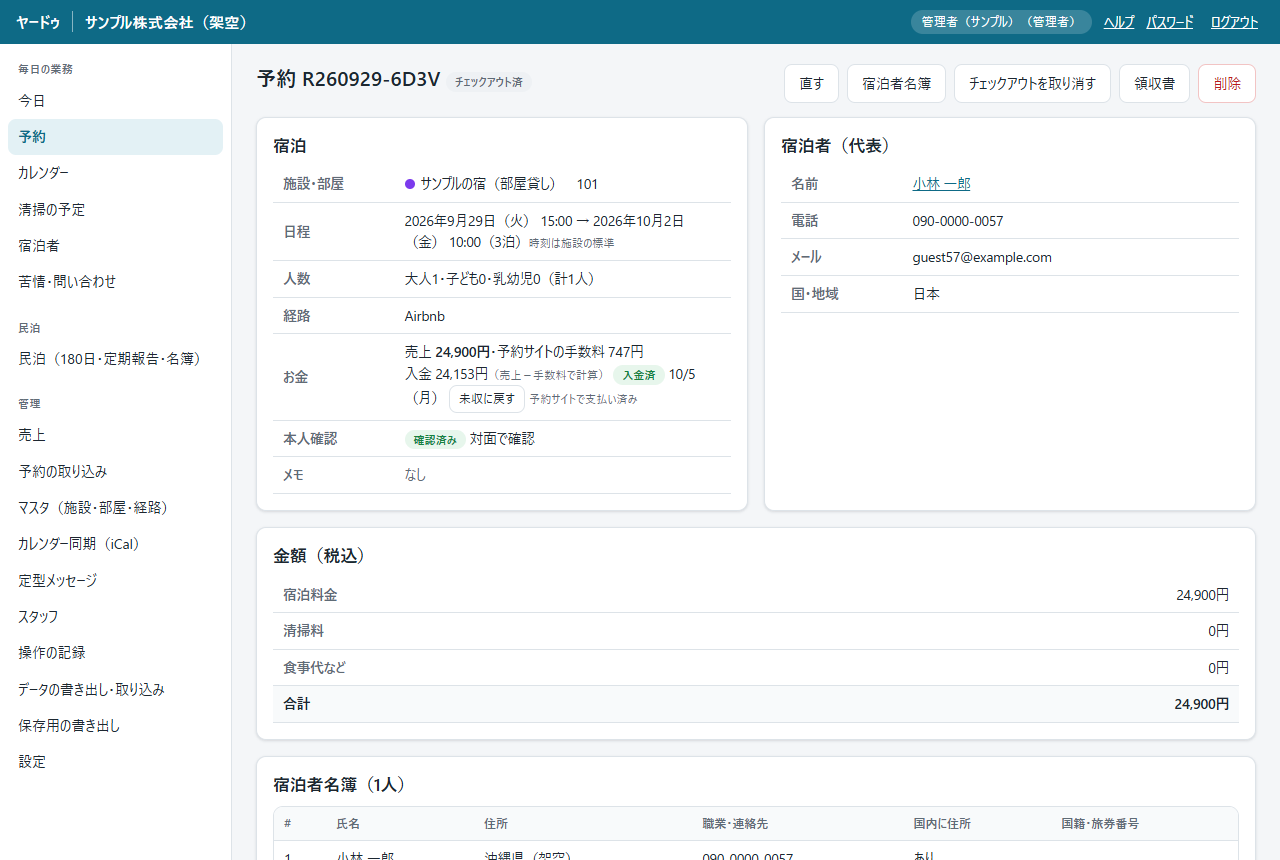The width and height of the screenshot is (1280, 860).
Task: Click the Airbnb route value
Action: [x=425, y=316]
